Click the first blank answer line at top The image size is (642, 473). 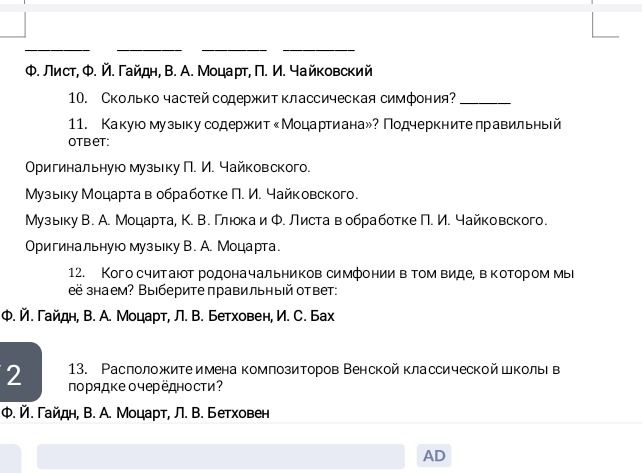click(57, 50)
